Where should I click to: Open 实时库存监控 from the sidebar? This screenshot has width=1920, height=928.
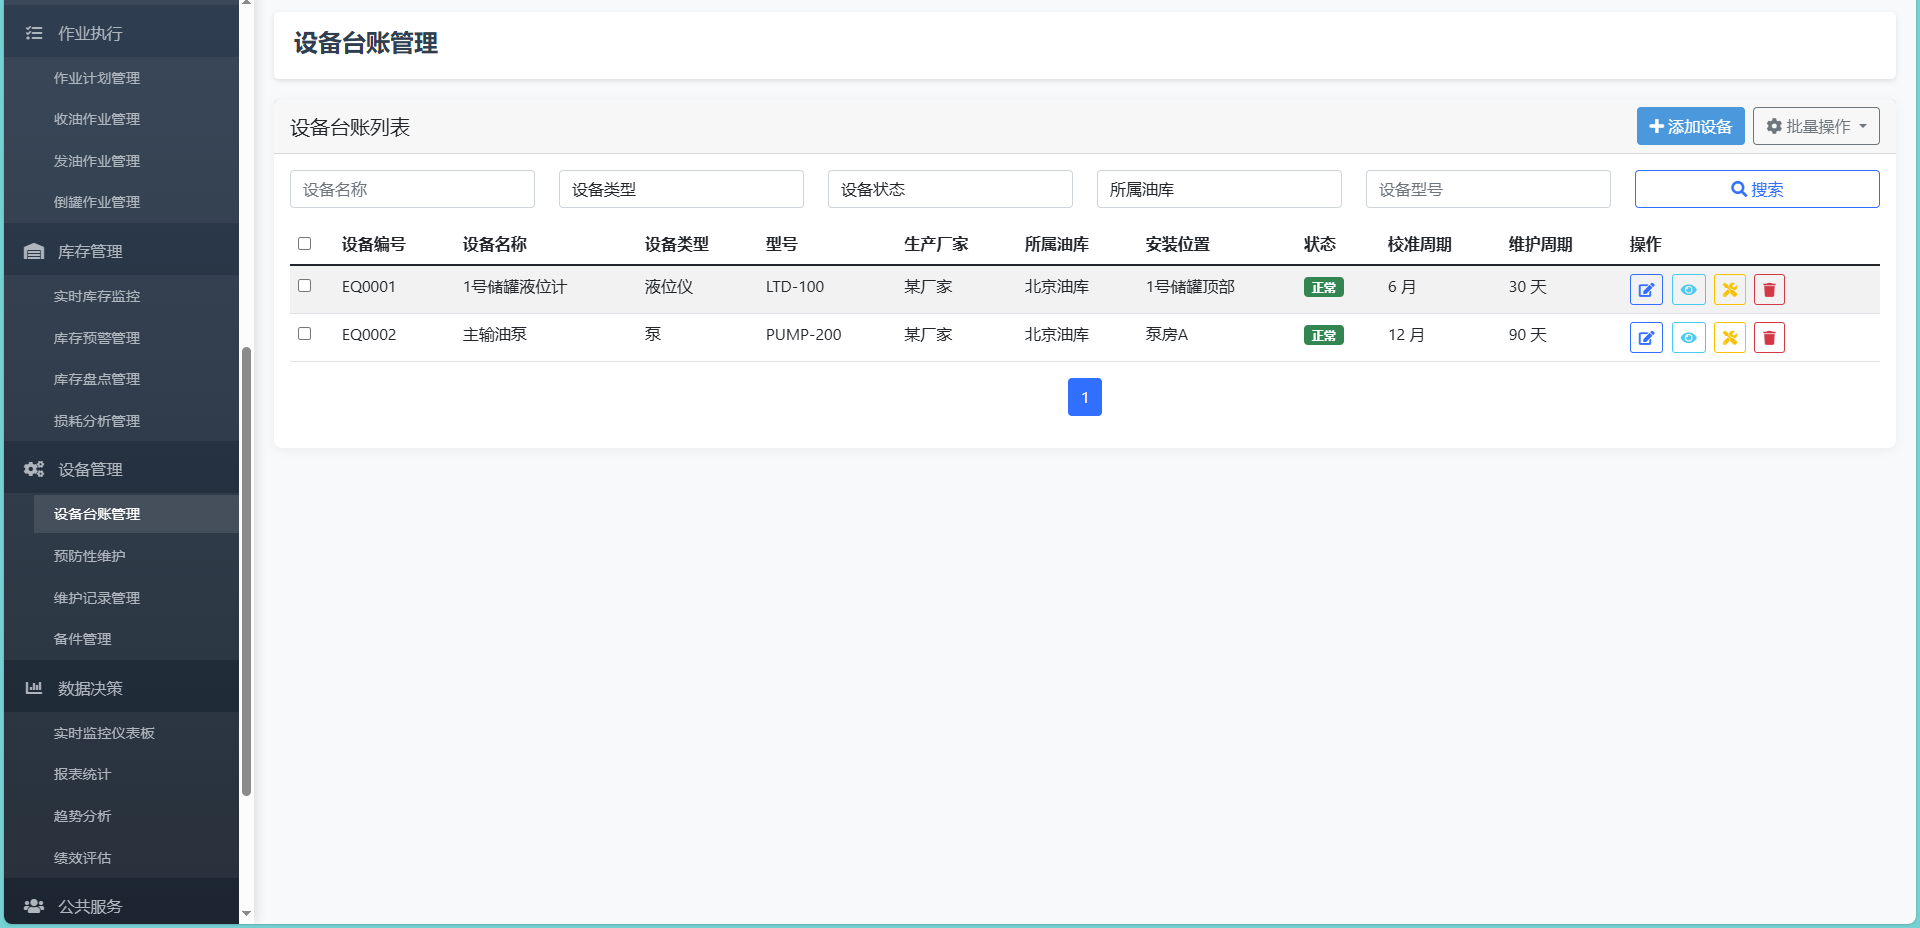point(97,296)
